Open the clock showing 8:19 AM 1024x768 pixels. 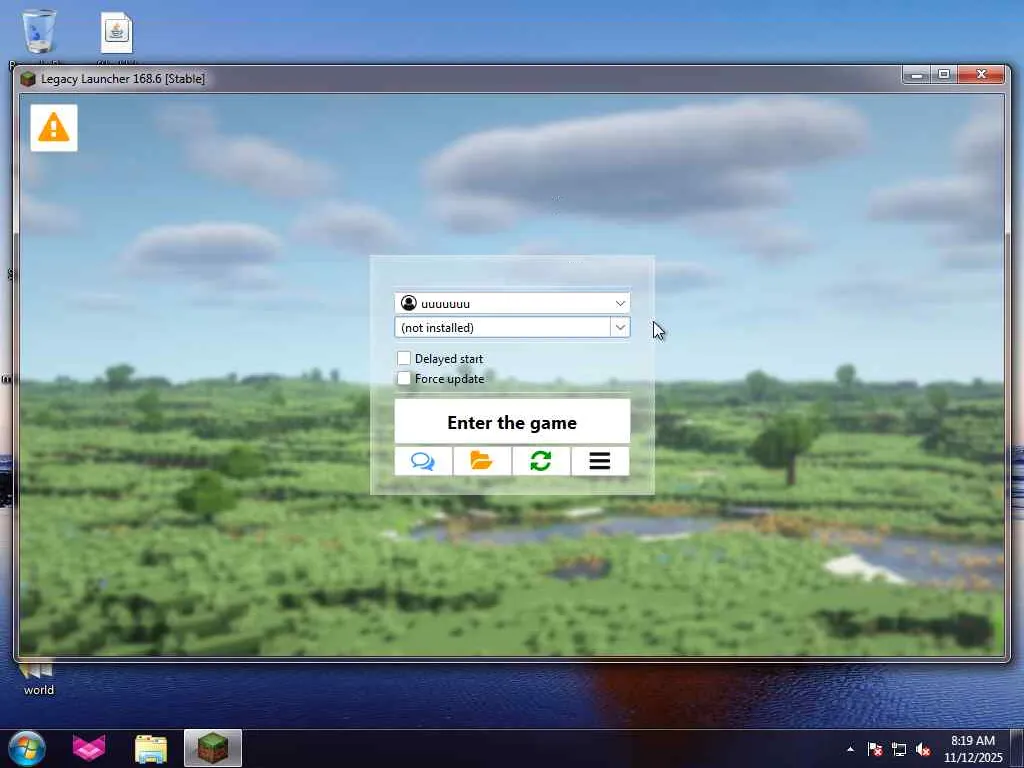972,749
